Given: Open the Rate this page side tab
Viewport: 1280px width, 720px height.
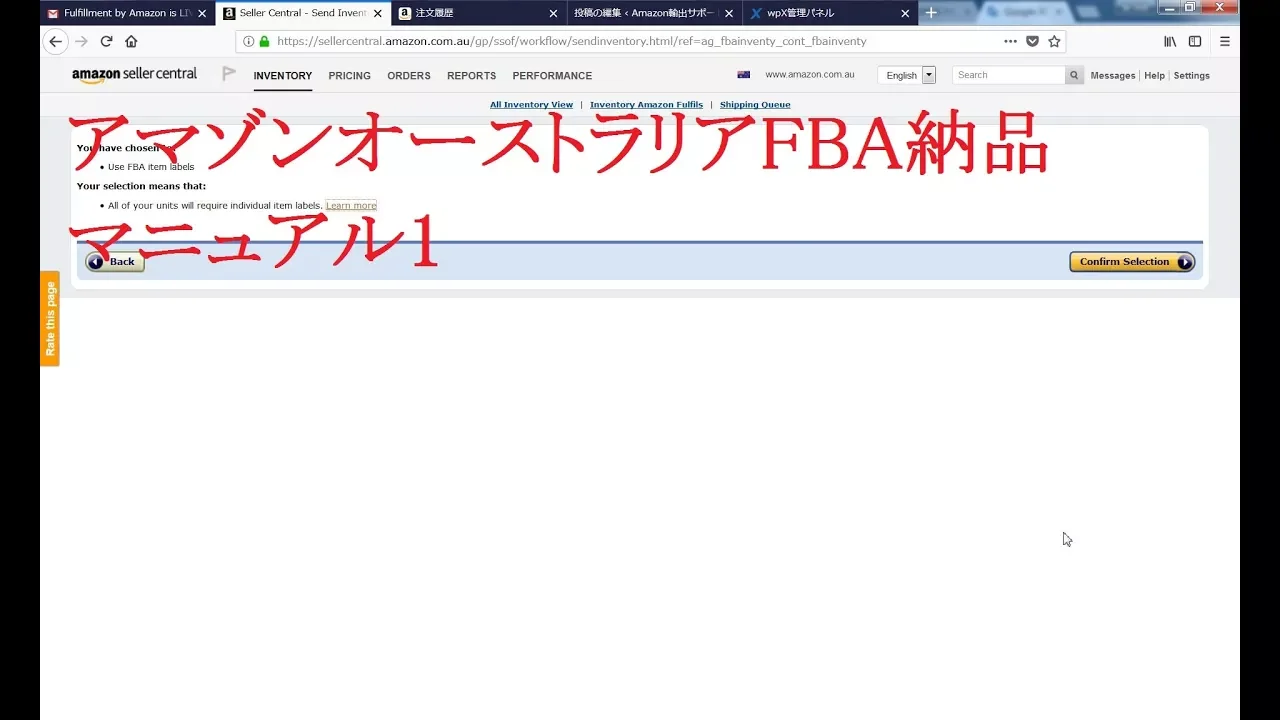Looking at the screenshot, I should pyautogui.click(x=50, y=318).
